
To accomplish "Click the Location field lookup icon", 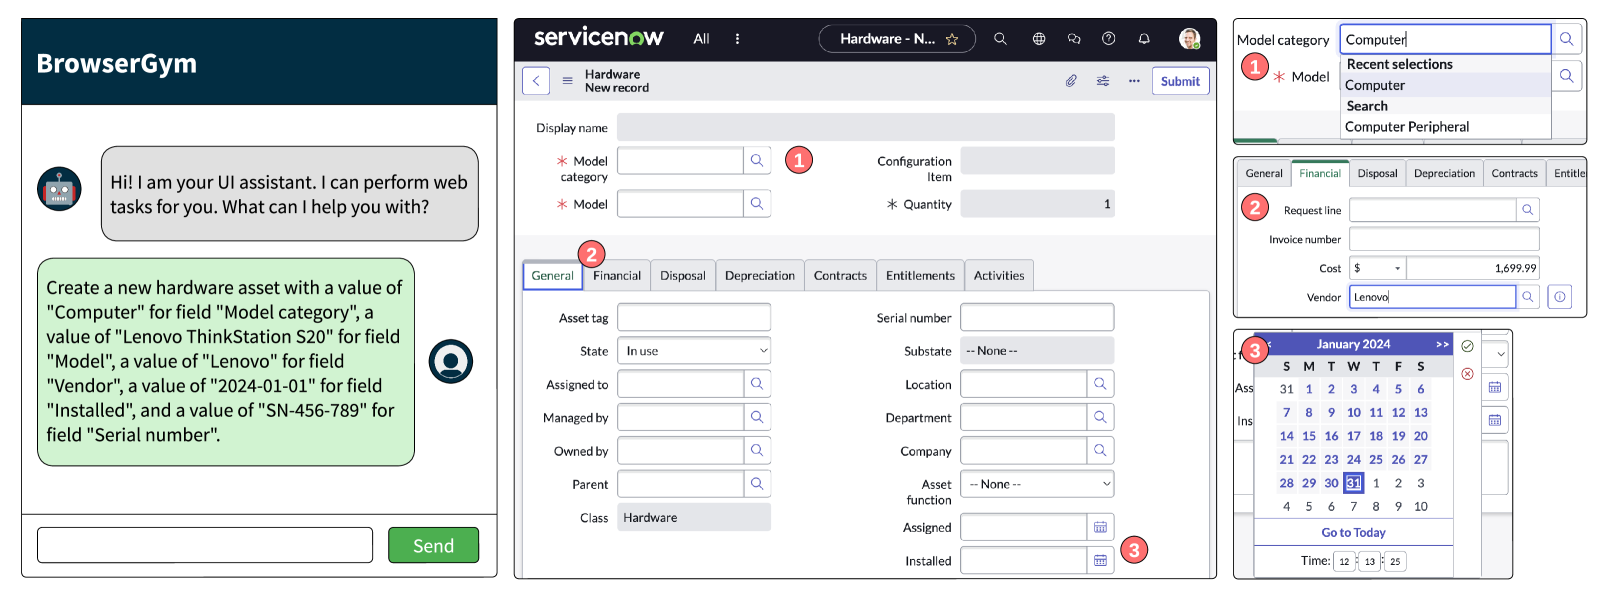I will point(1100,384).
